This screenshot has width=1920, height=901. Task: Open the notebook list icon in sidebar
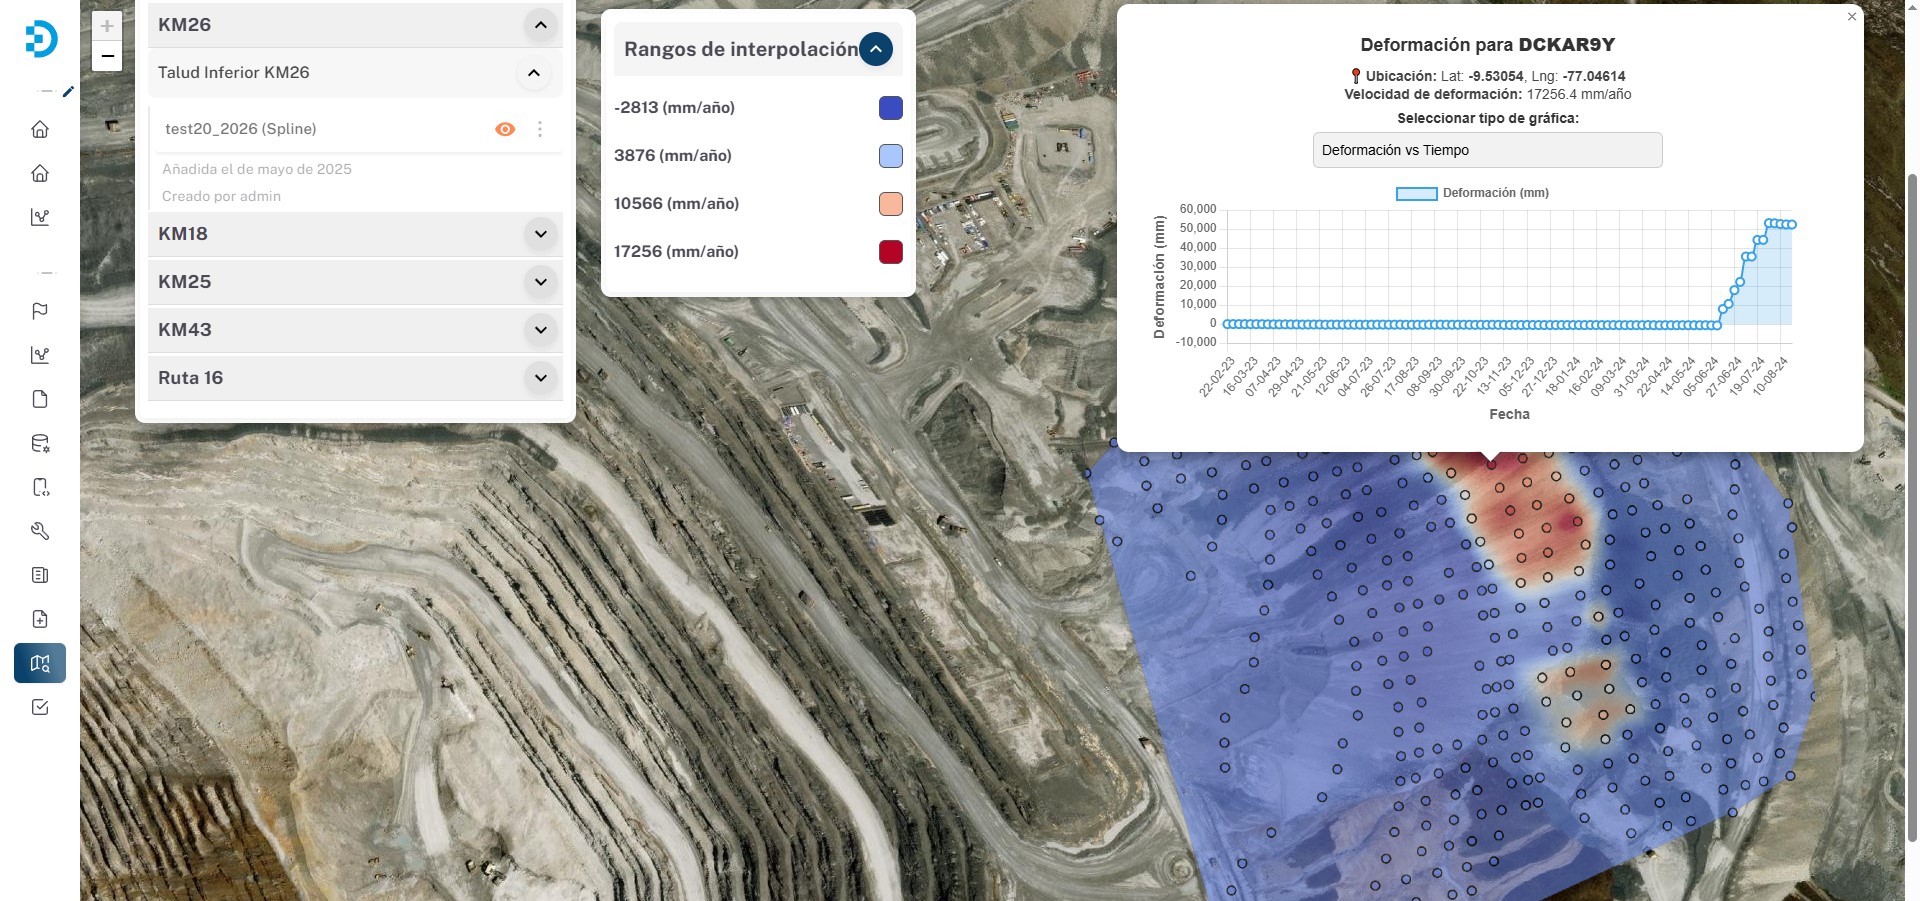(x=40, y=575)
